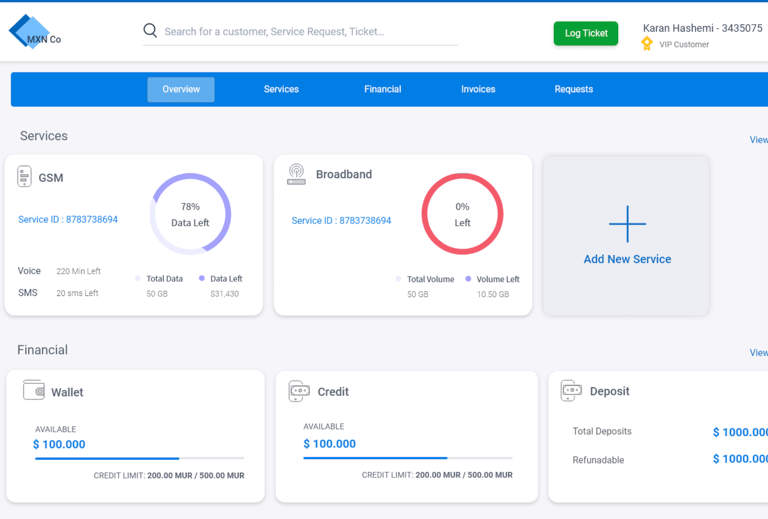Image resolution: width=768 pixels, height=519 pixels.
Task: Open GSM Service ID 8783738694 link
Action: pyautogui.click(x=68, y=219)
